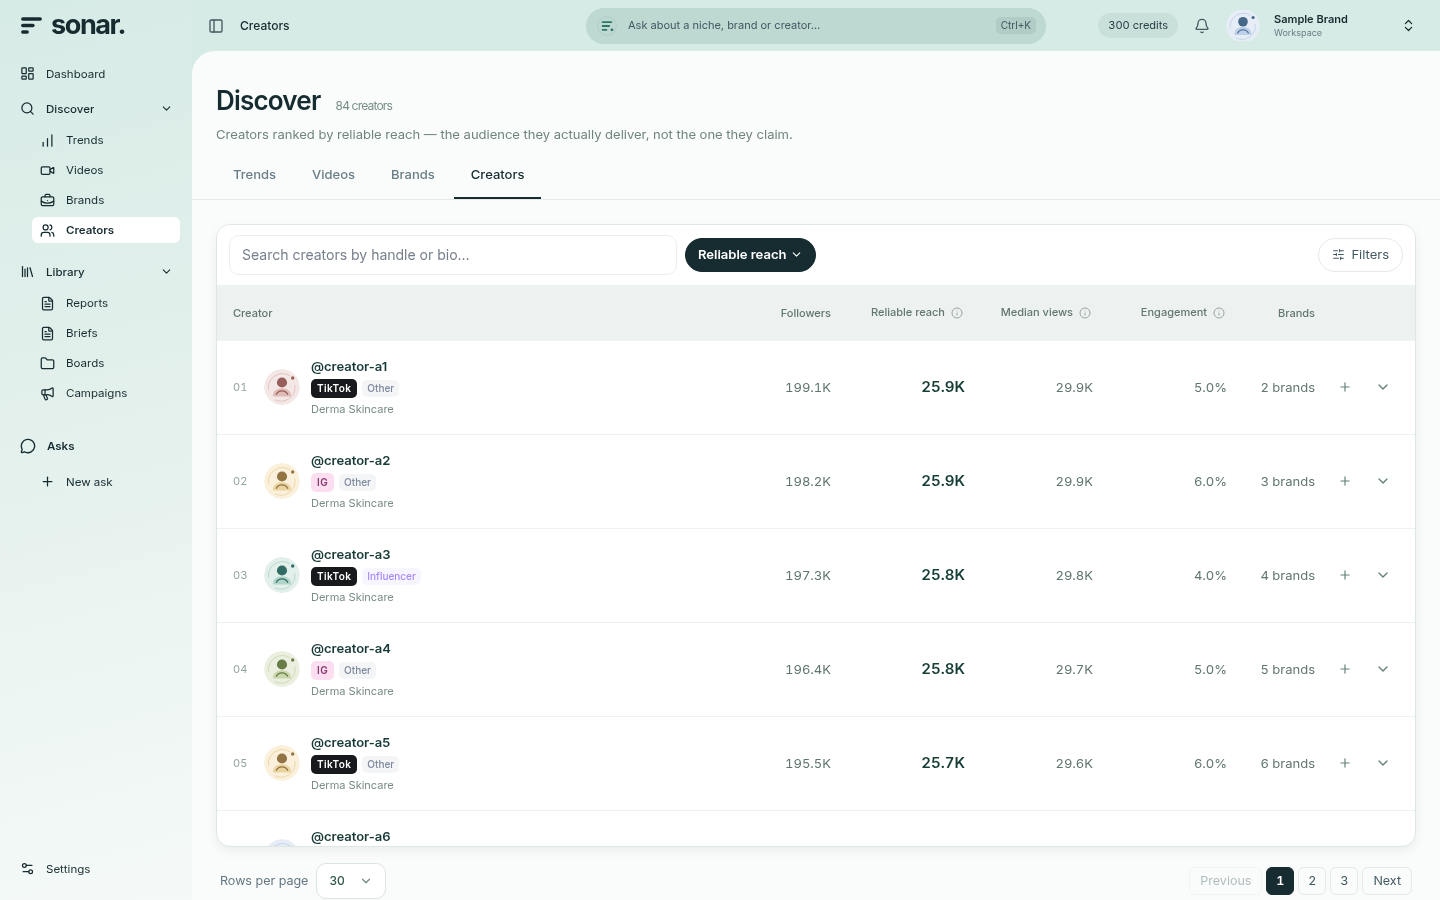Click the sonar logo
Viewport: 1440px width, 900px height.
click(x=73, y=26)
